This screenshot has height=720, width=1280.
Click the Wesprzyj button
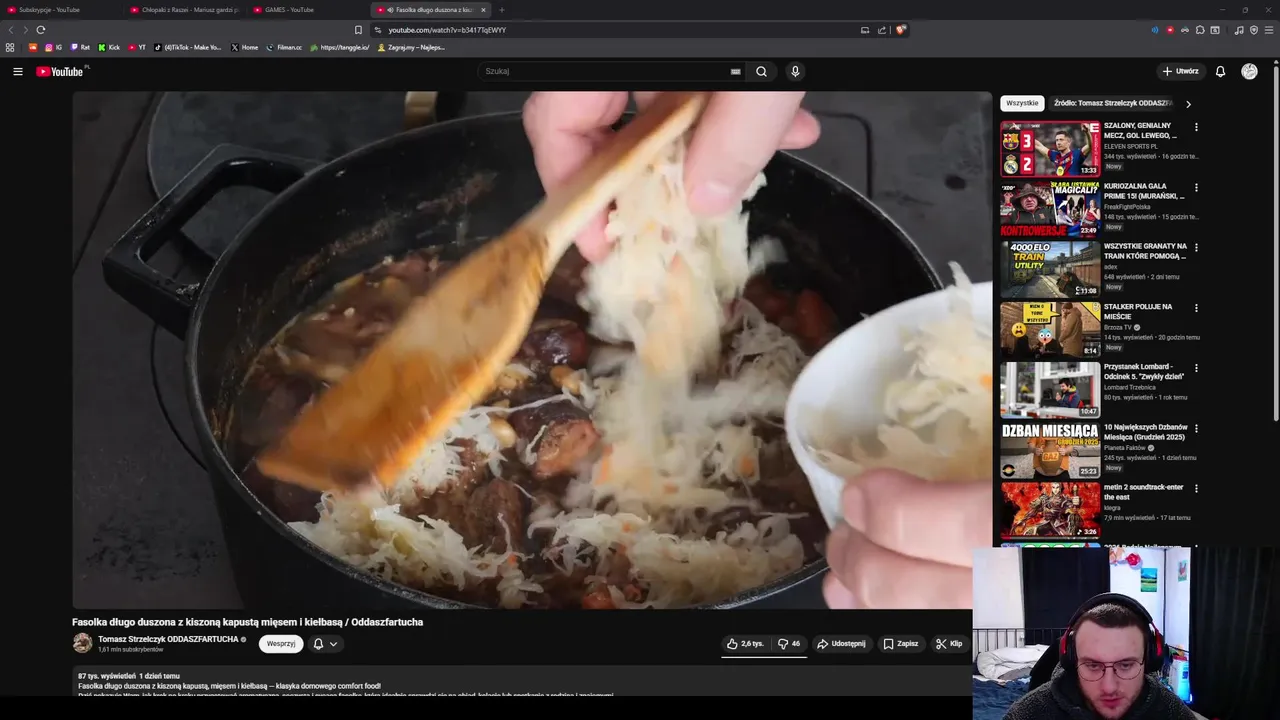click(x=281, y=644)
